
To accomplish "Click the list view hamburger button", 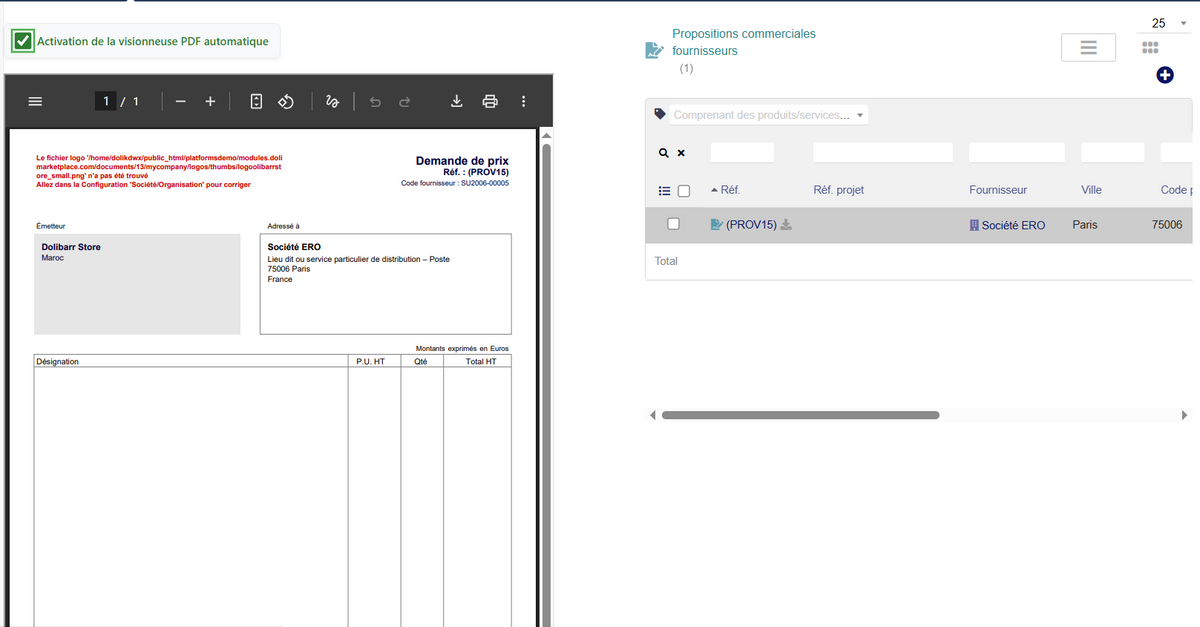I will coord(1088,47).
